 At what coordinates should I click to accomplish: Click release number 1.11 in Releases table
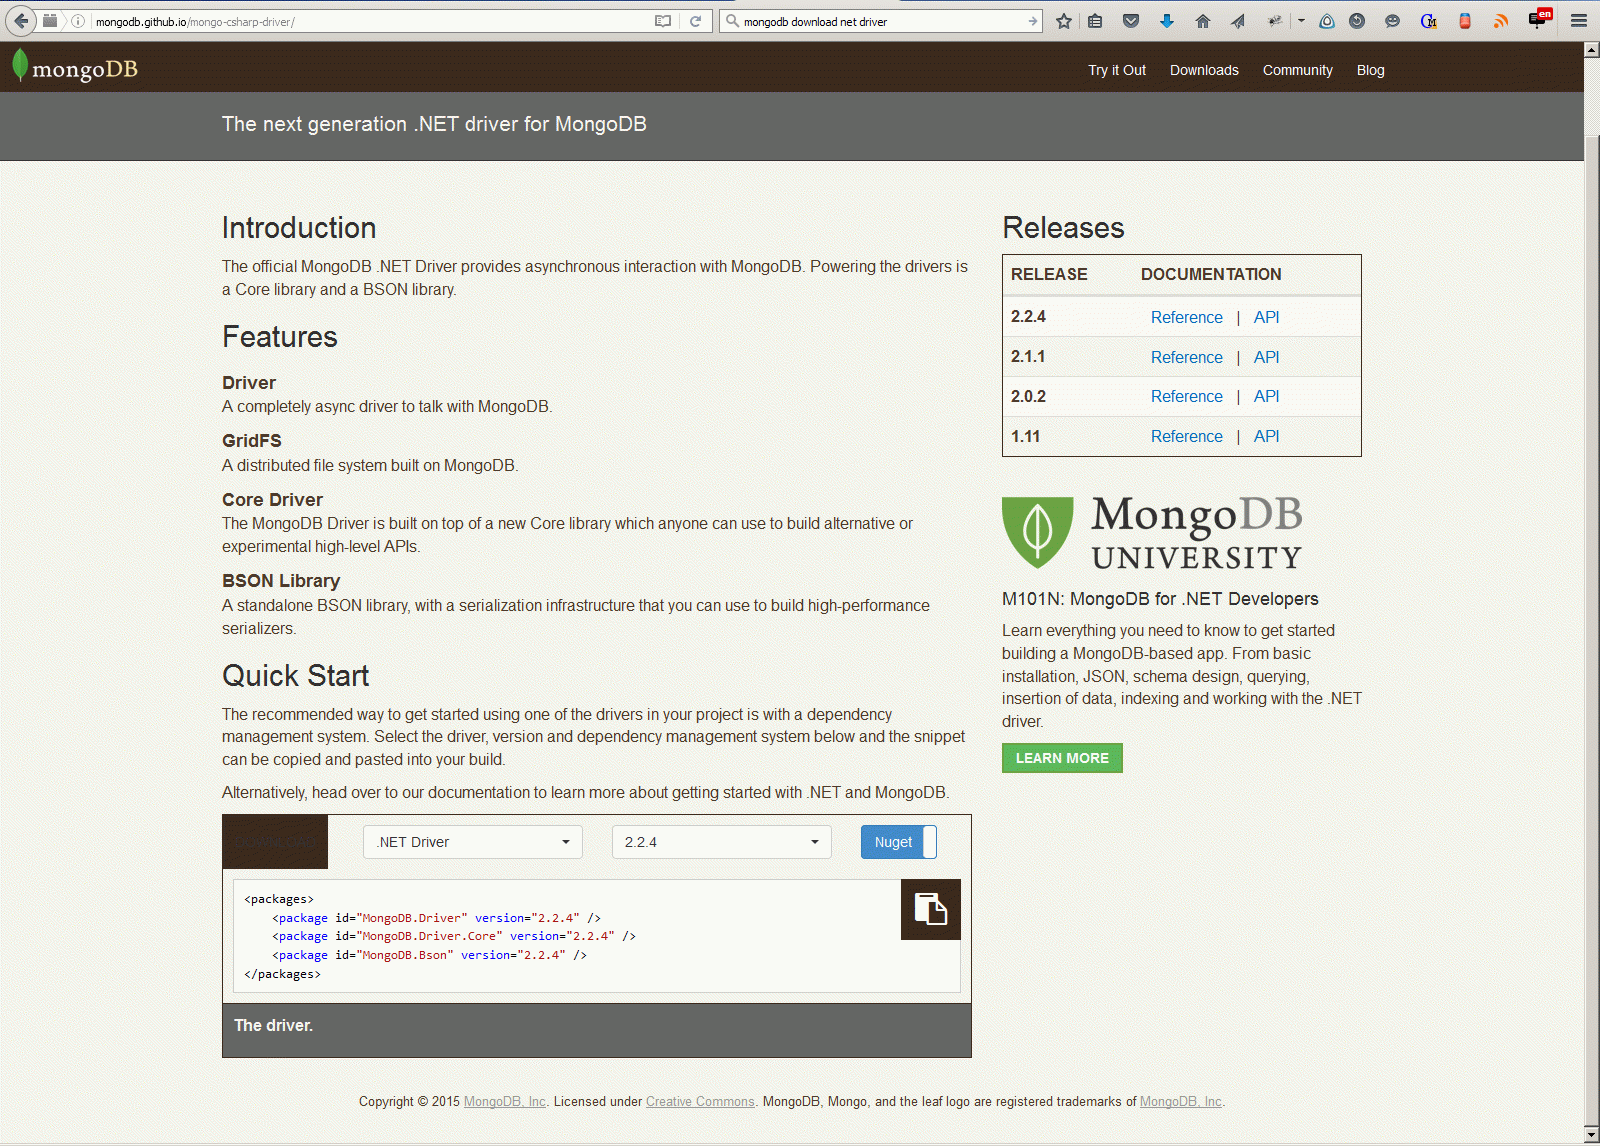(1025, 436)
